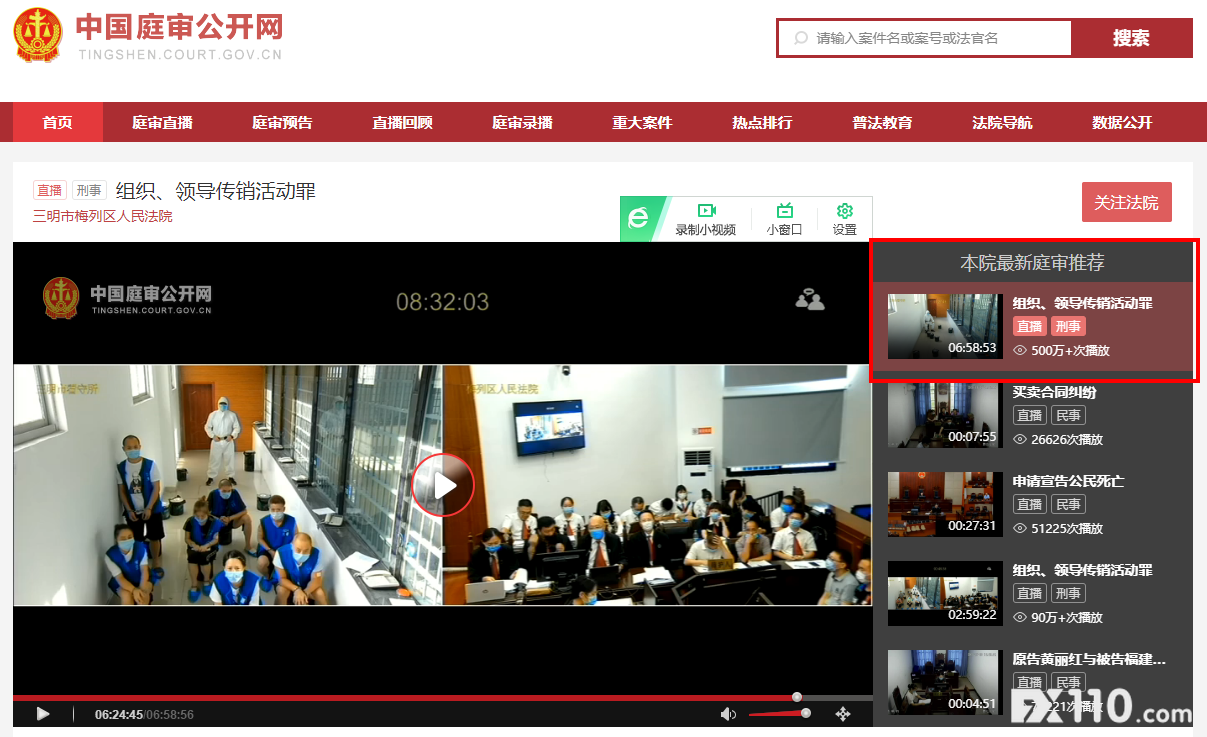Screen dimensions: 1207x737
Task: Click the audience people icon in video header
Action: [809, 299]
